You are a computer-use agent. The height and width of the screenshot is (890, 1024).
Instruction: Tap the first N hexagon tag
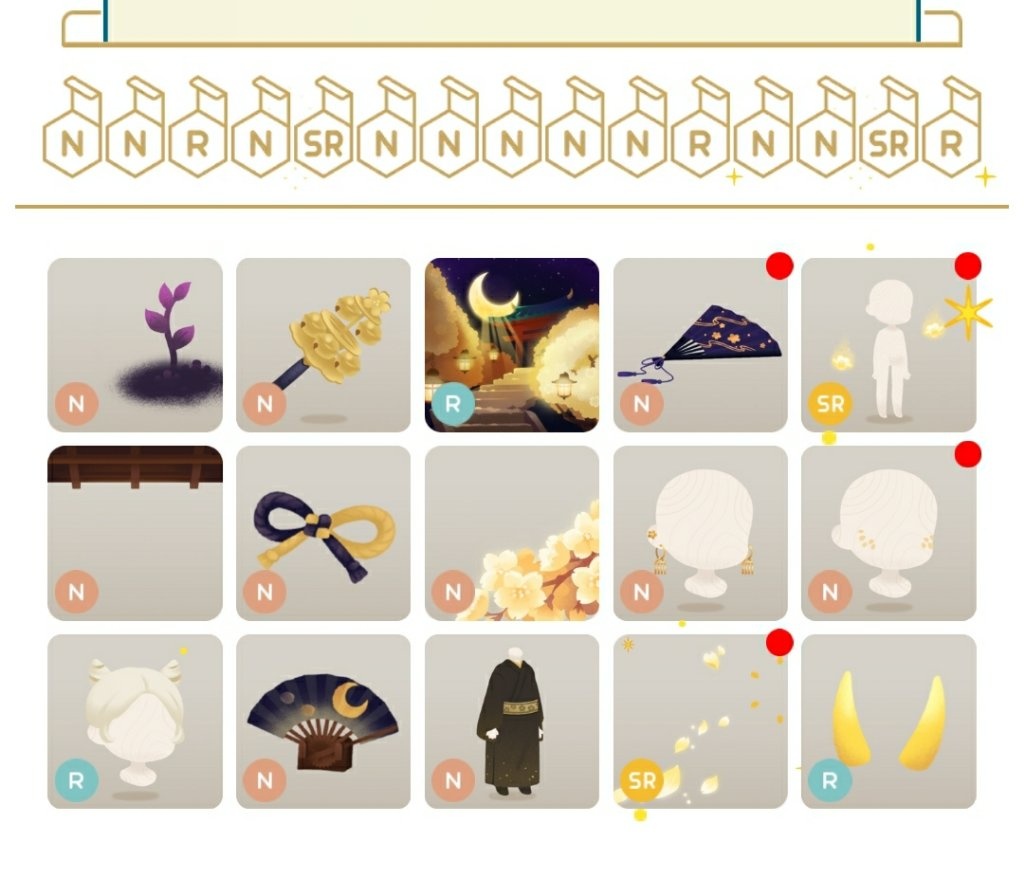click(x=72, y=127)
